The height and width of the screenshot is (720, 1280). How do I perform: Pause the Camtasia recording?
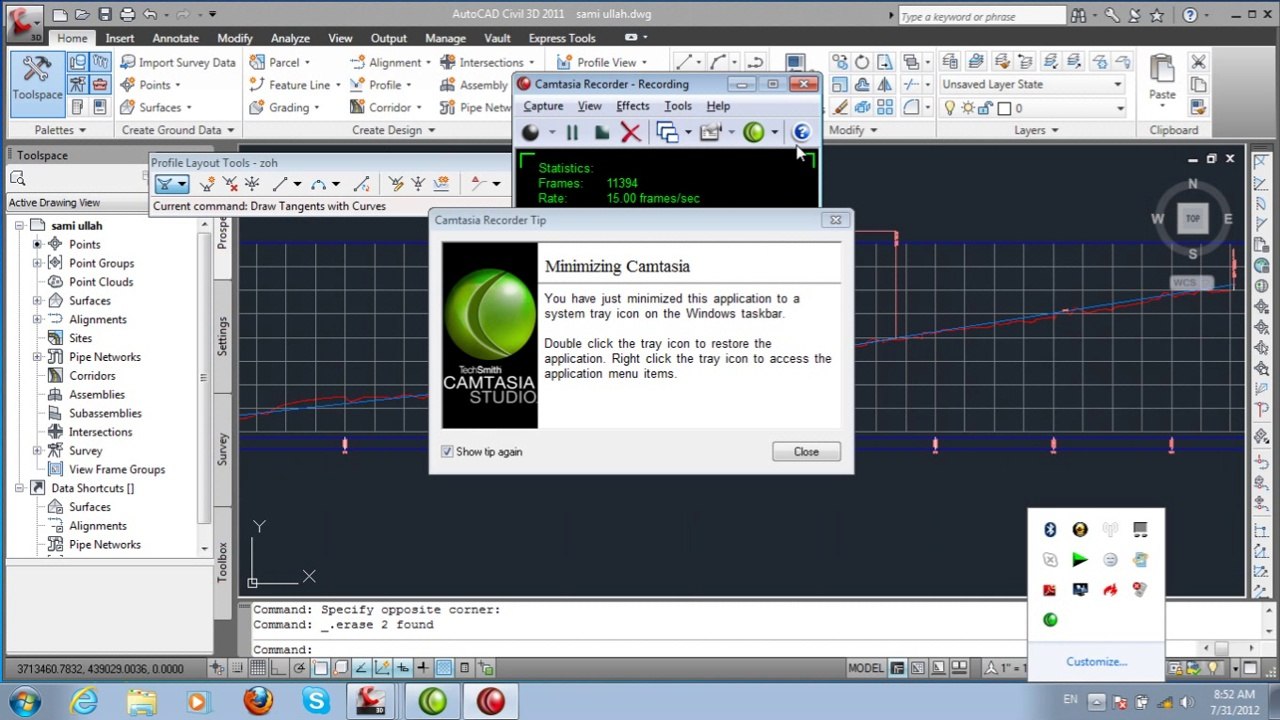click(571, 132)
